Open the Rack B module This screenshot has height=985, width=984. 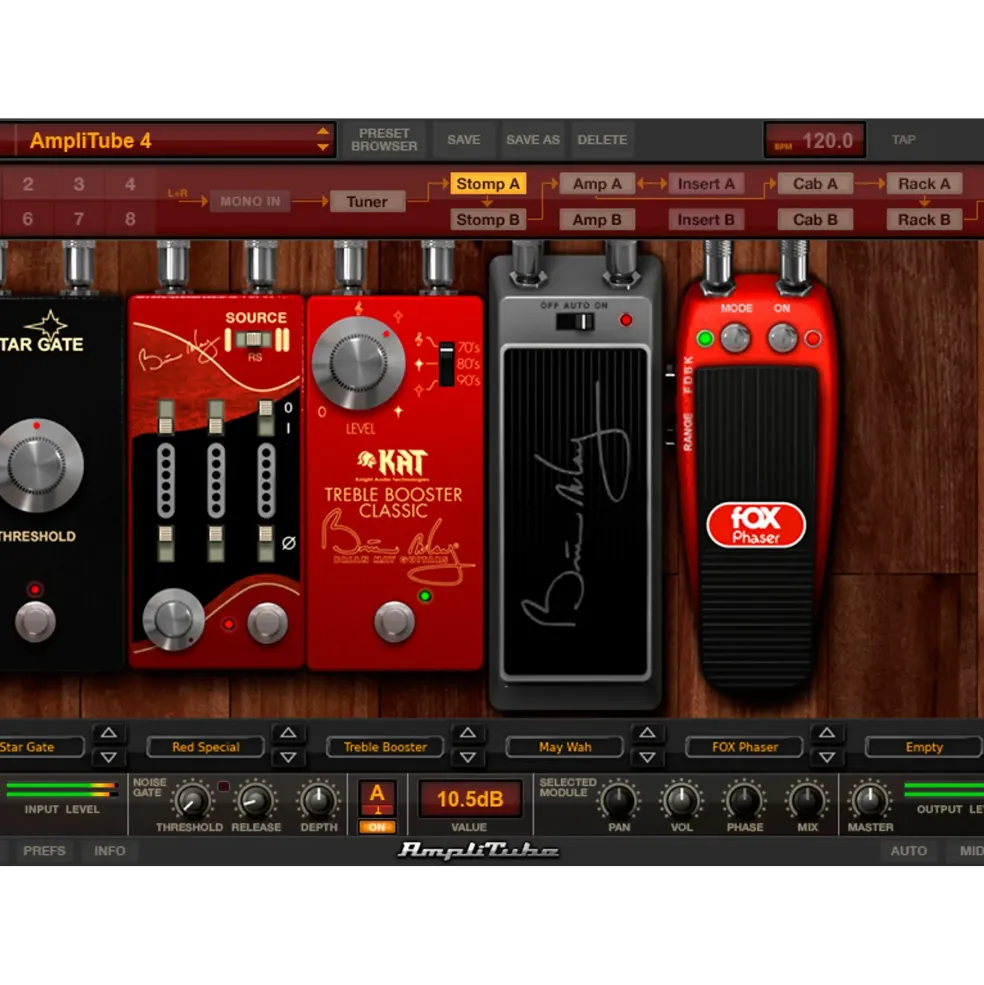pos(924,220)
